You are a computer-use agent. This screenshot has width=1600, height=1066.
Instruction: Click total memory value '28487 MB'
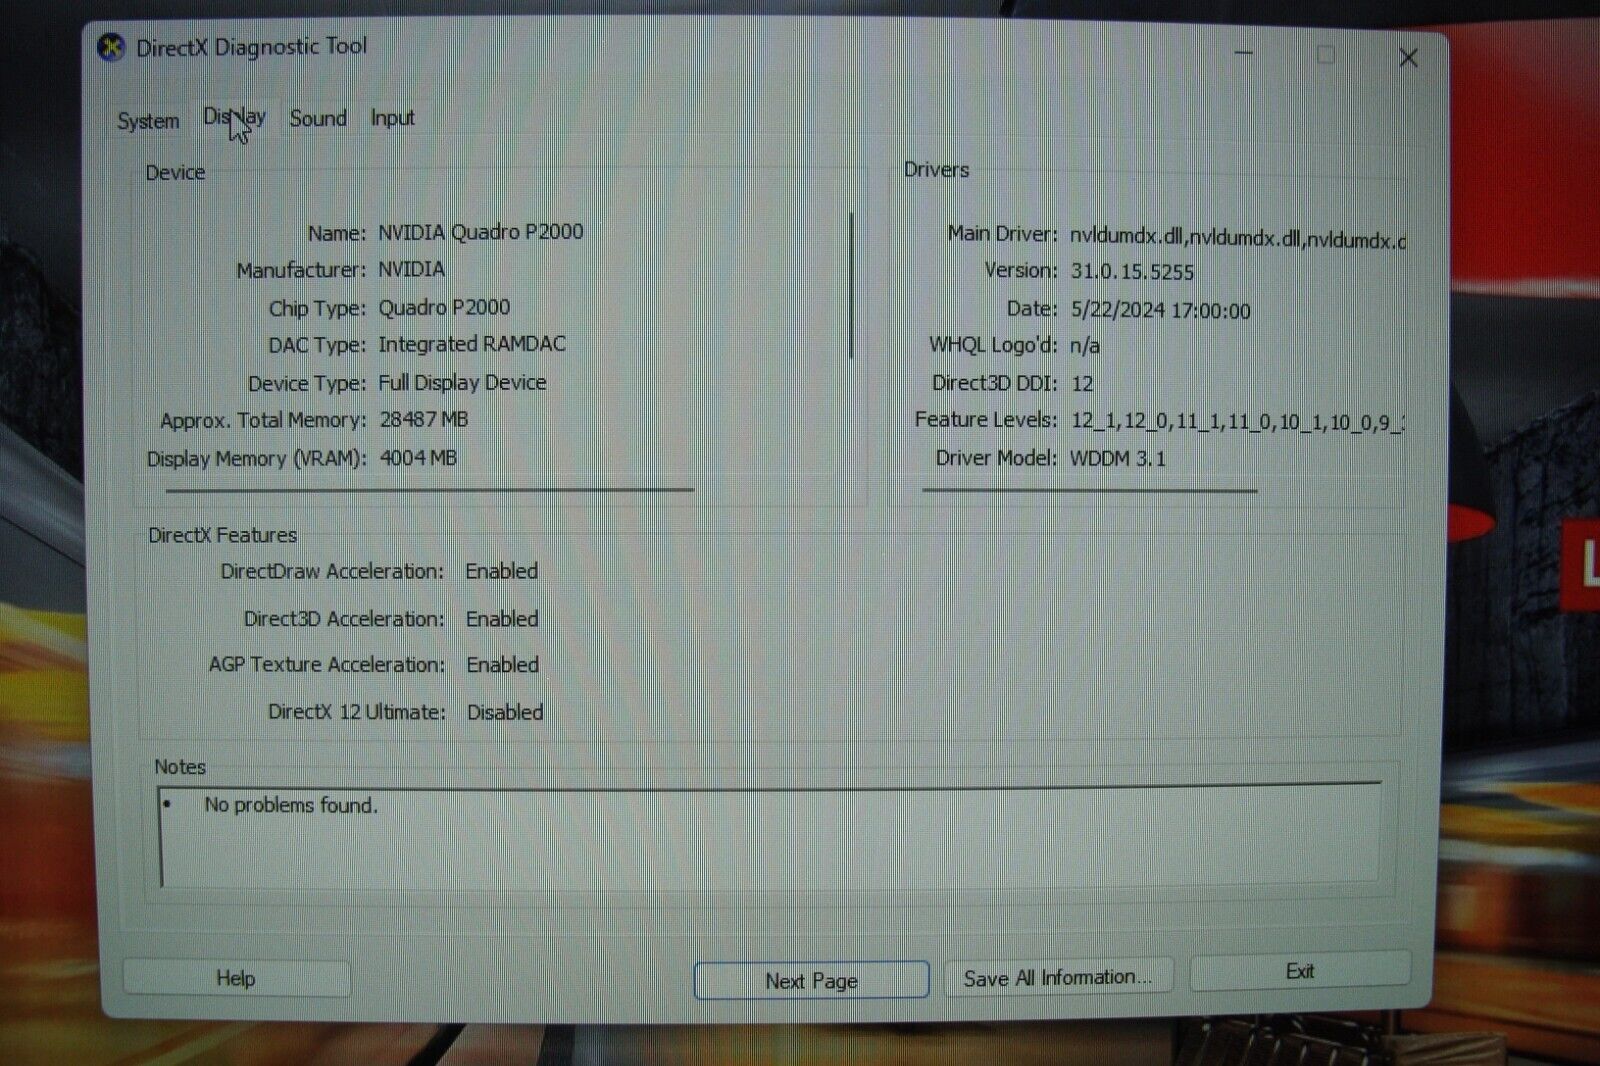pos(424,419)
